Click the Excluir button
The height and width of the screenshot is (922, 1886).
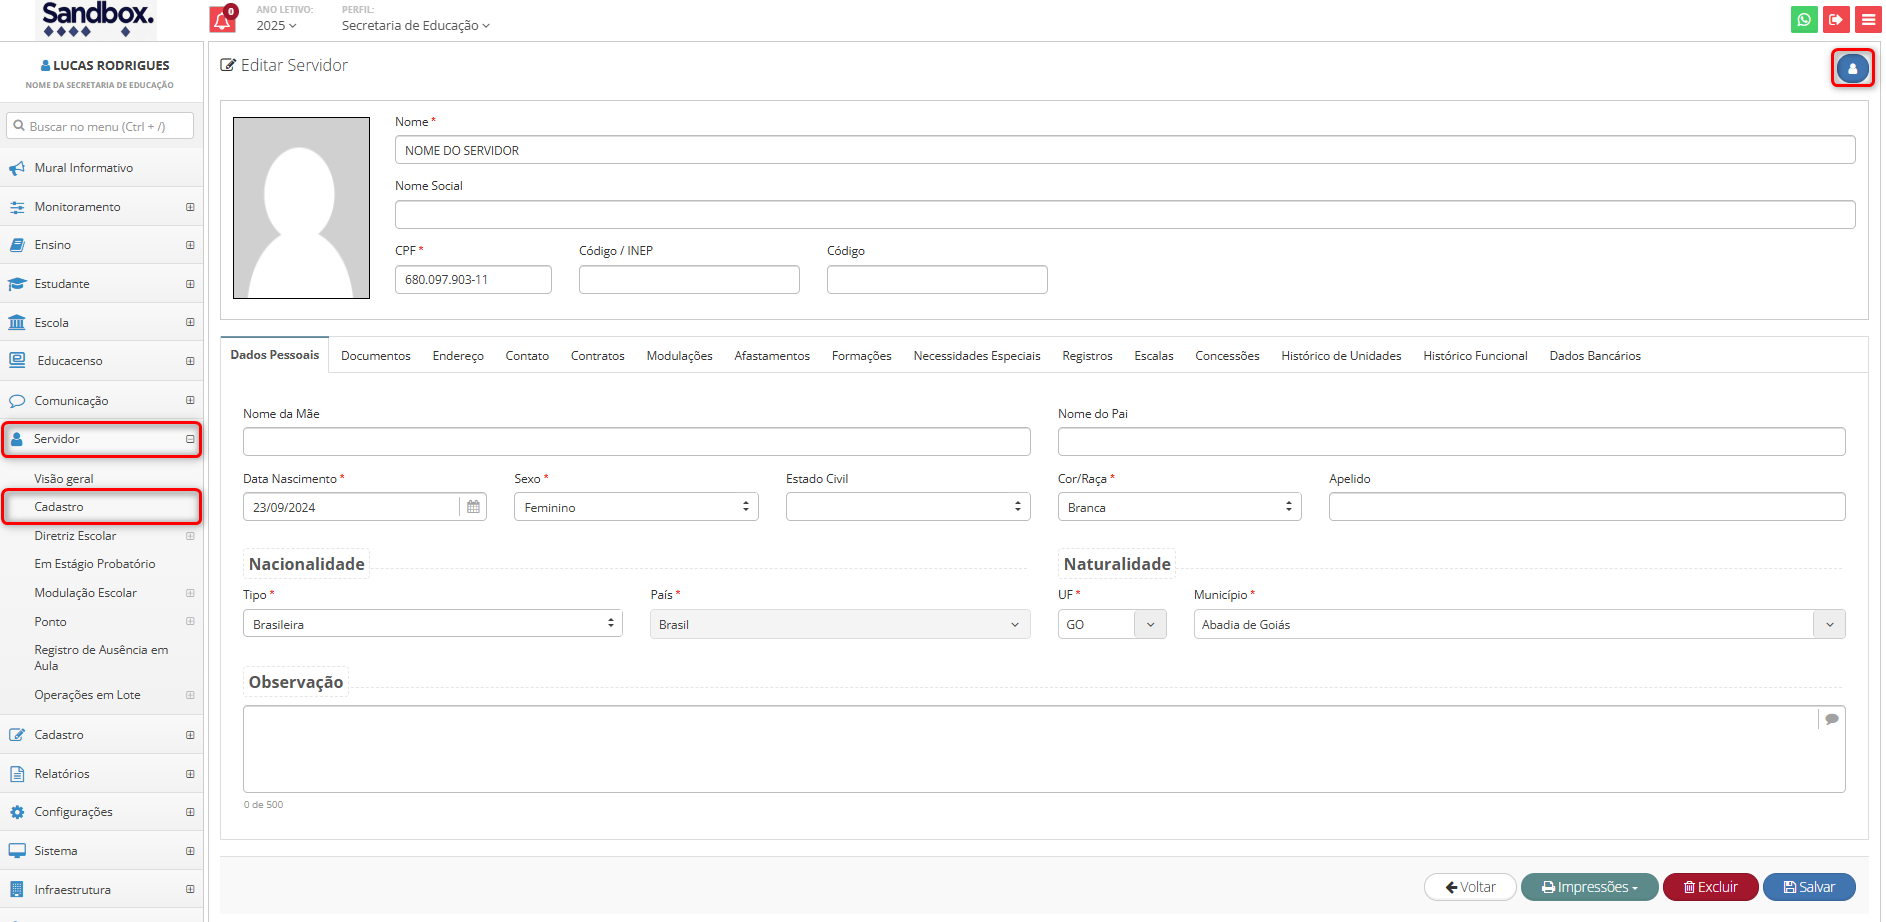pyautogui.click(x=1710, y=887)
